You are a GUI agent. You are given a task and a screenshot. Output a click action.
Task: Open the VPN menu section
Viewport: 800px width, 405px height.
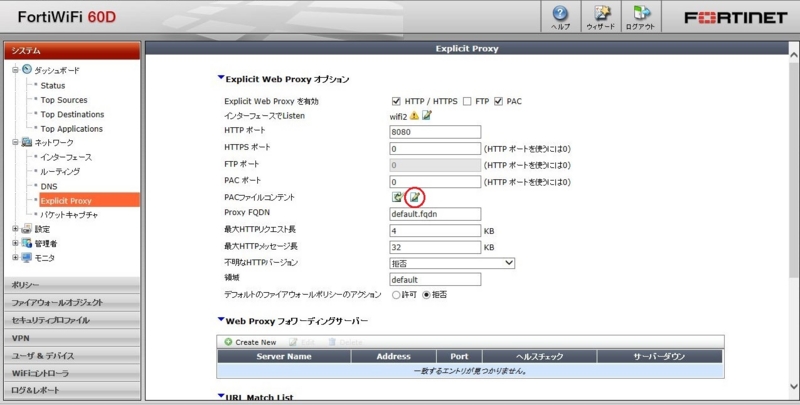(72, 338)
